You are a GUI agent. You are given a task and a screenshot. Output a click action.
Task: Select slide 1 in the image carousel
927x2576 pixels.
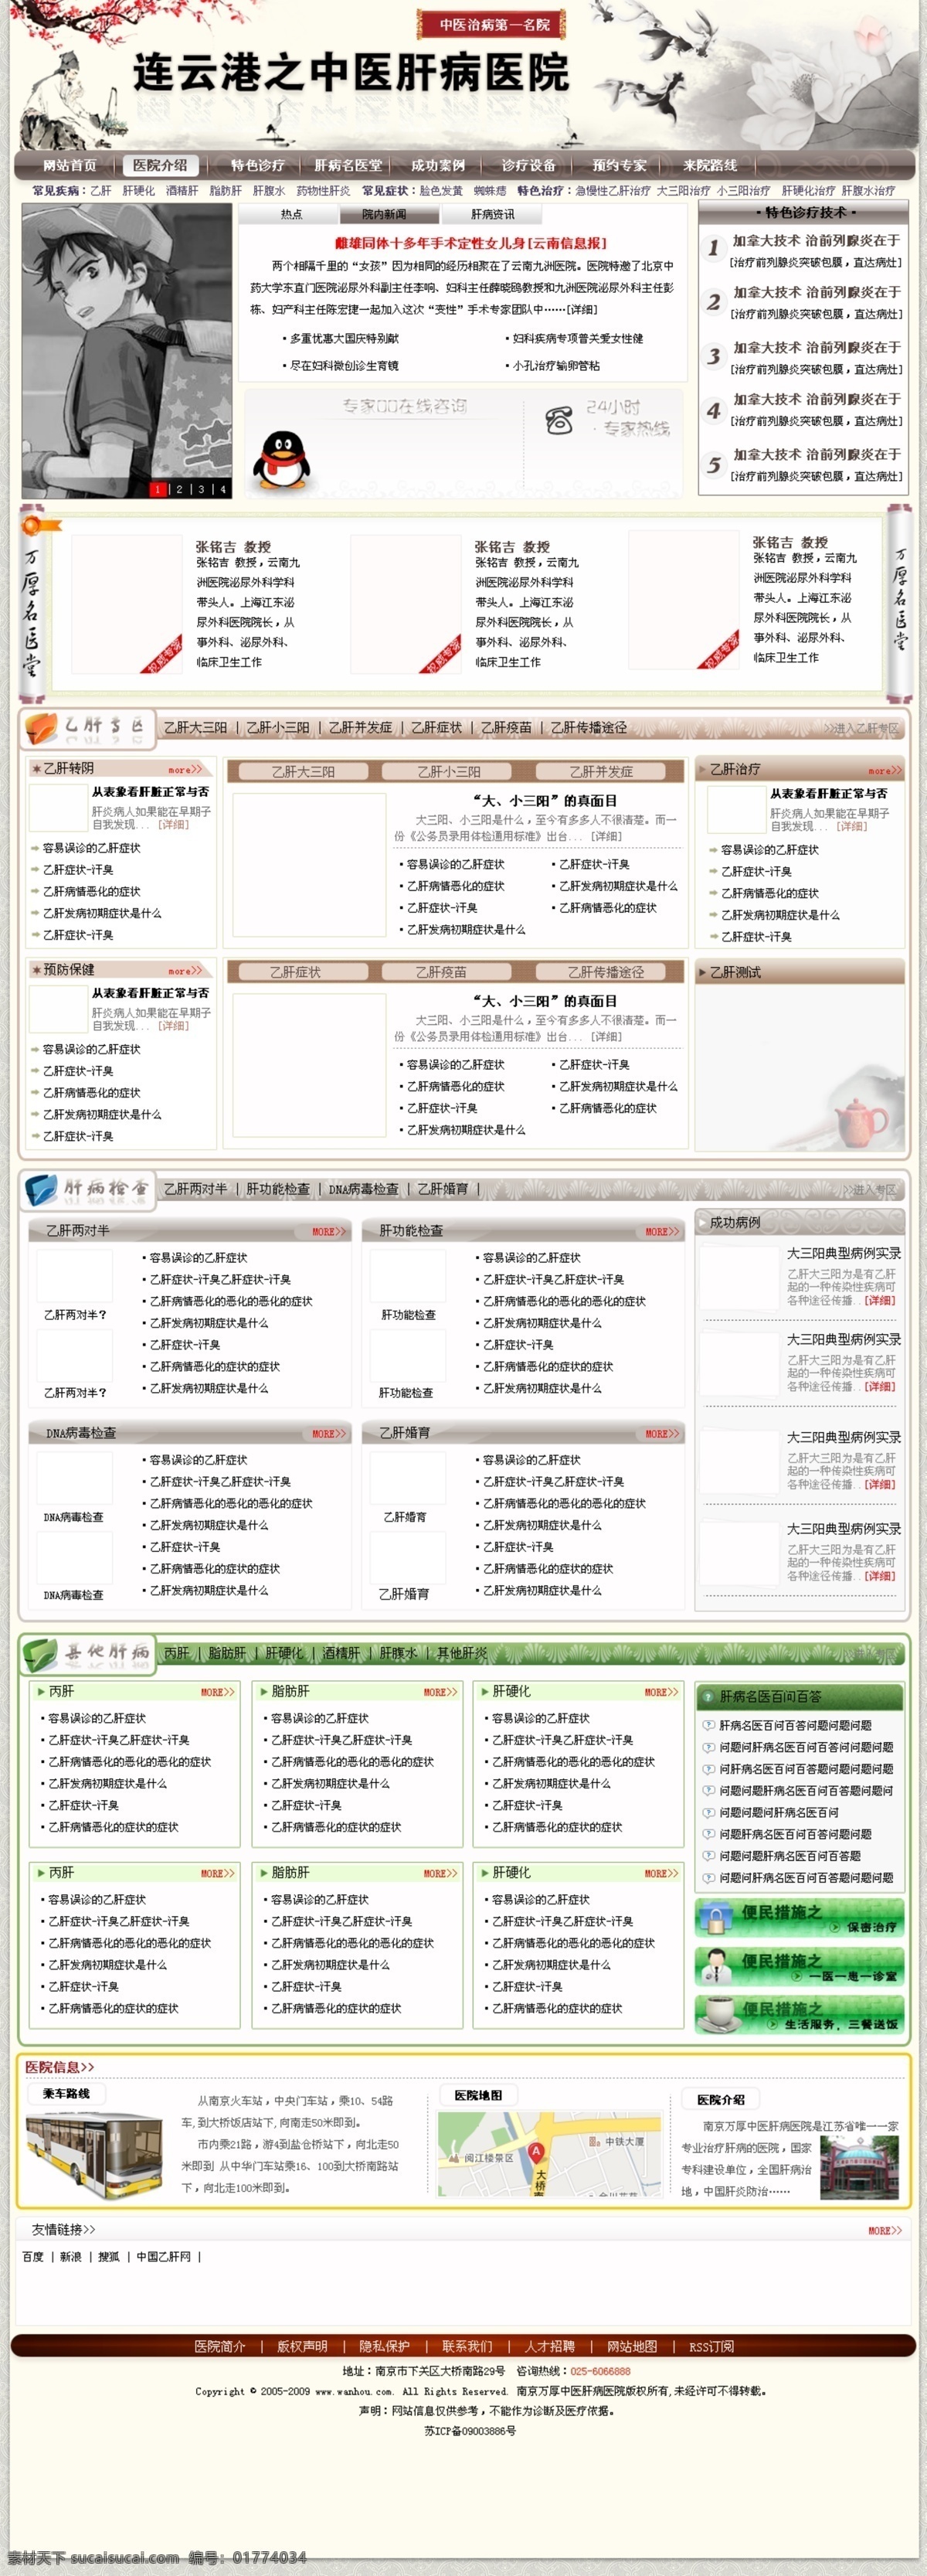pyautogui.click(x=157, y=489)
